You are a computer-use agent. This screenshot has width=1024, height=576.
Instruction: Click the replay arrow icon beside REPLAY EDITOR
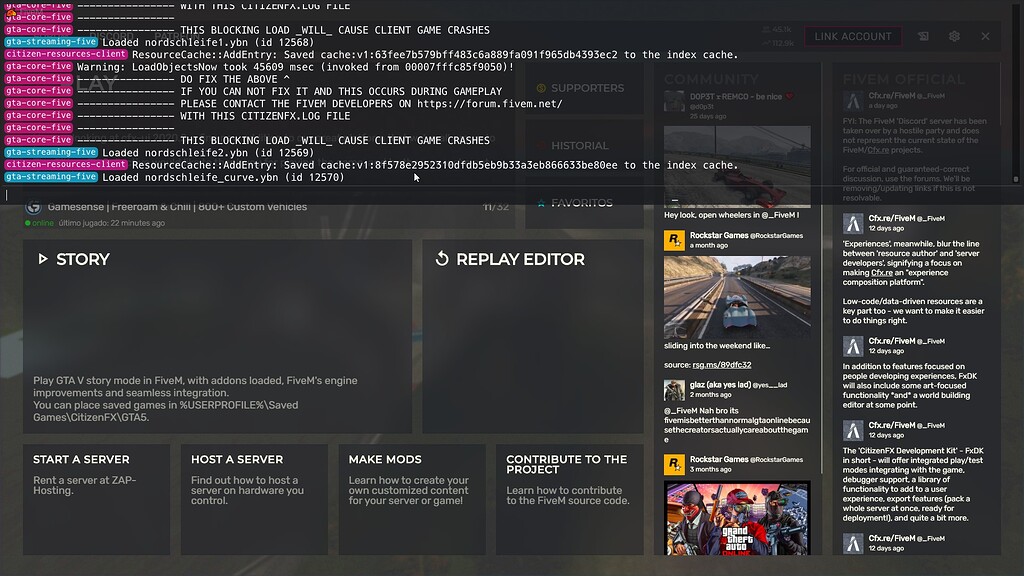point(442,259)
